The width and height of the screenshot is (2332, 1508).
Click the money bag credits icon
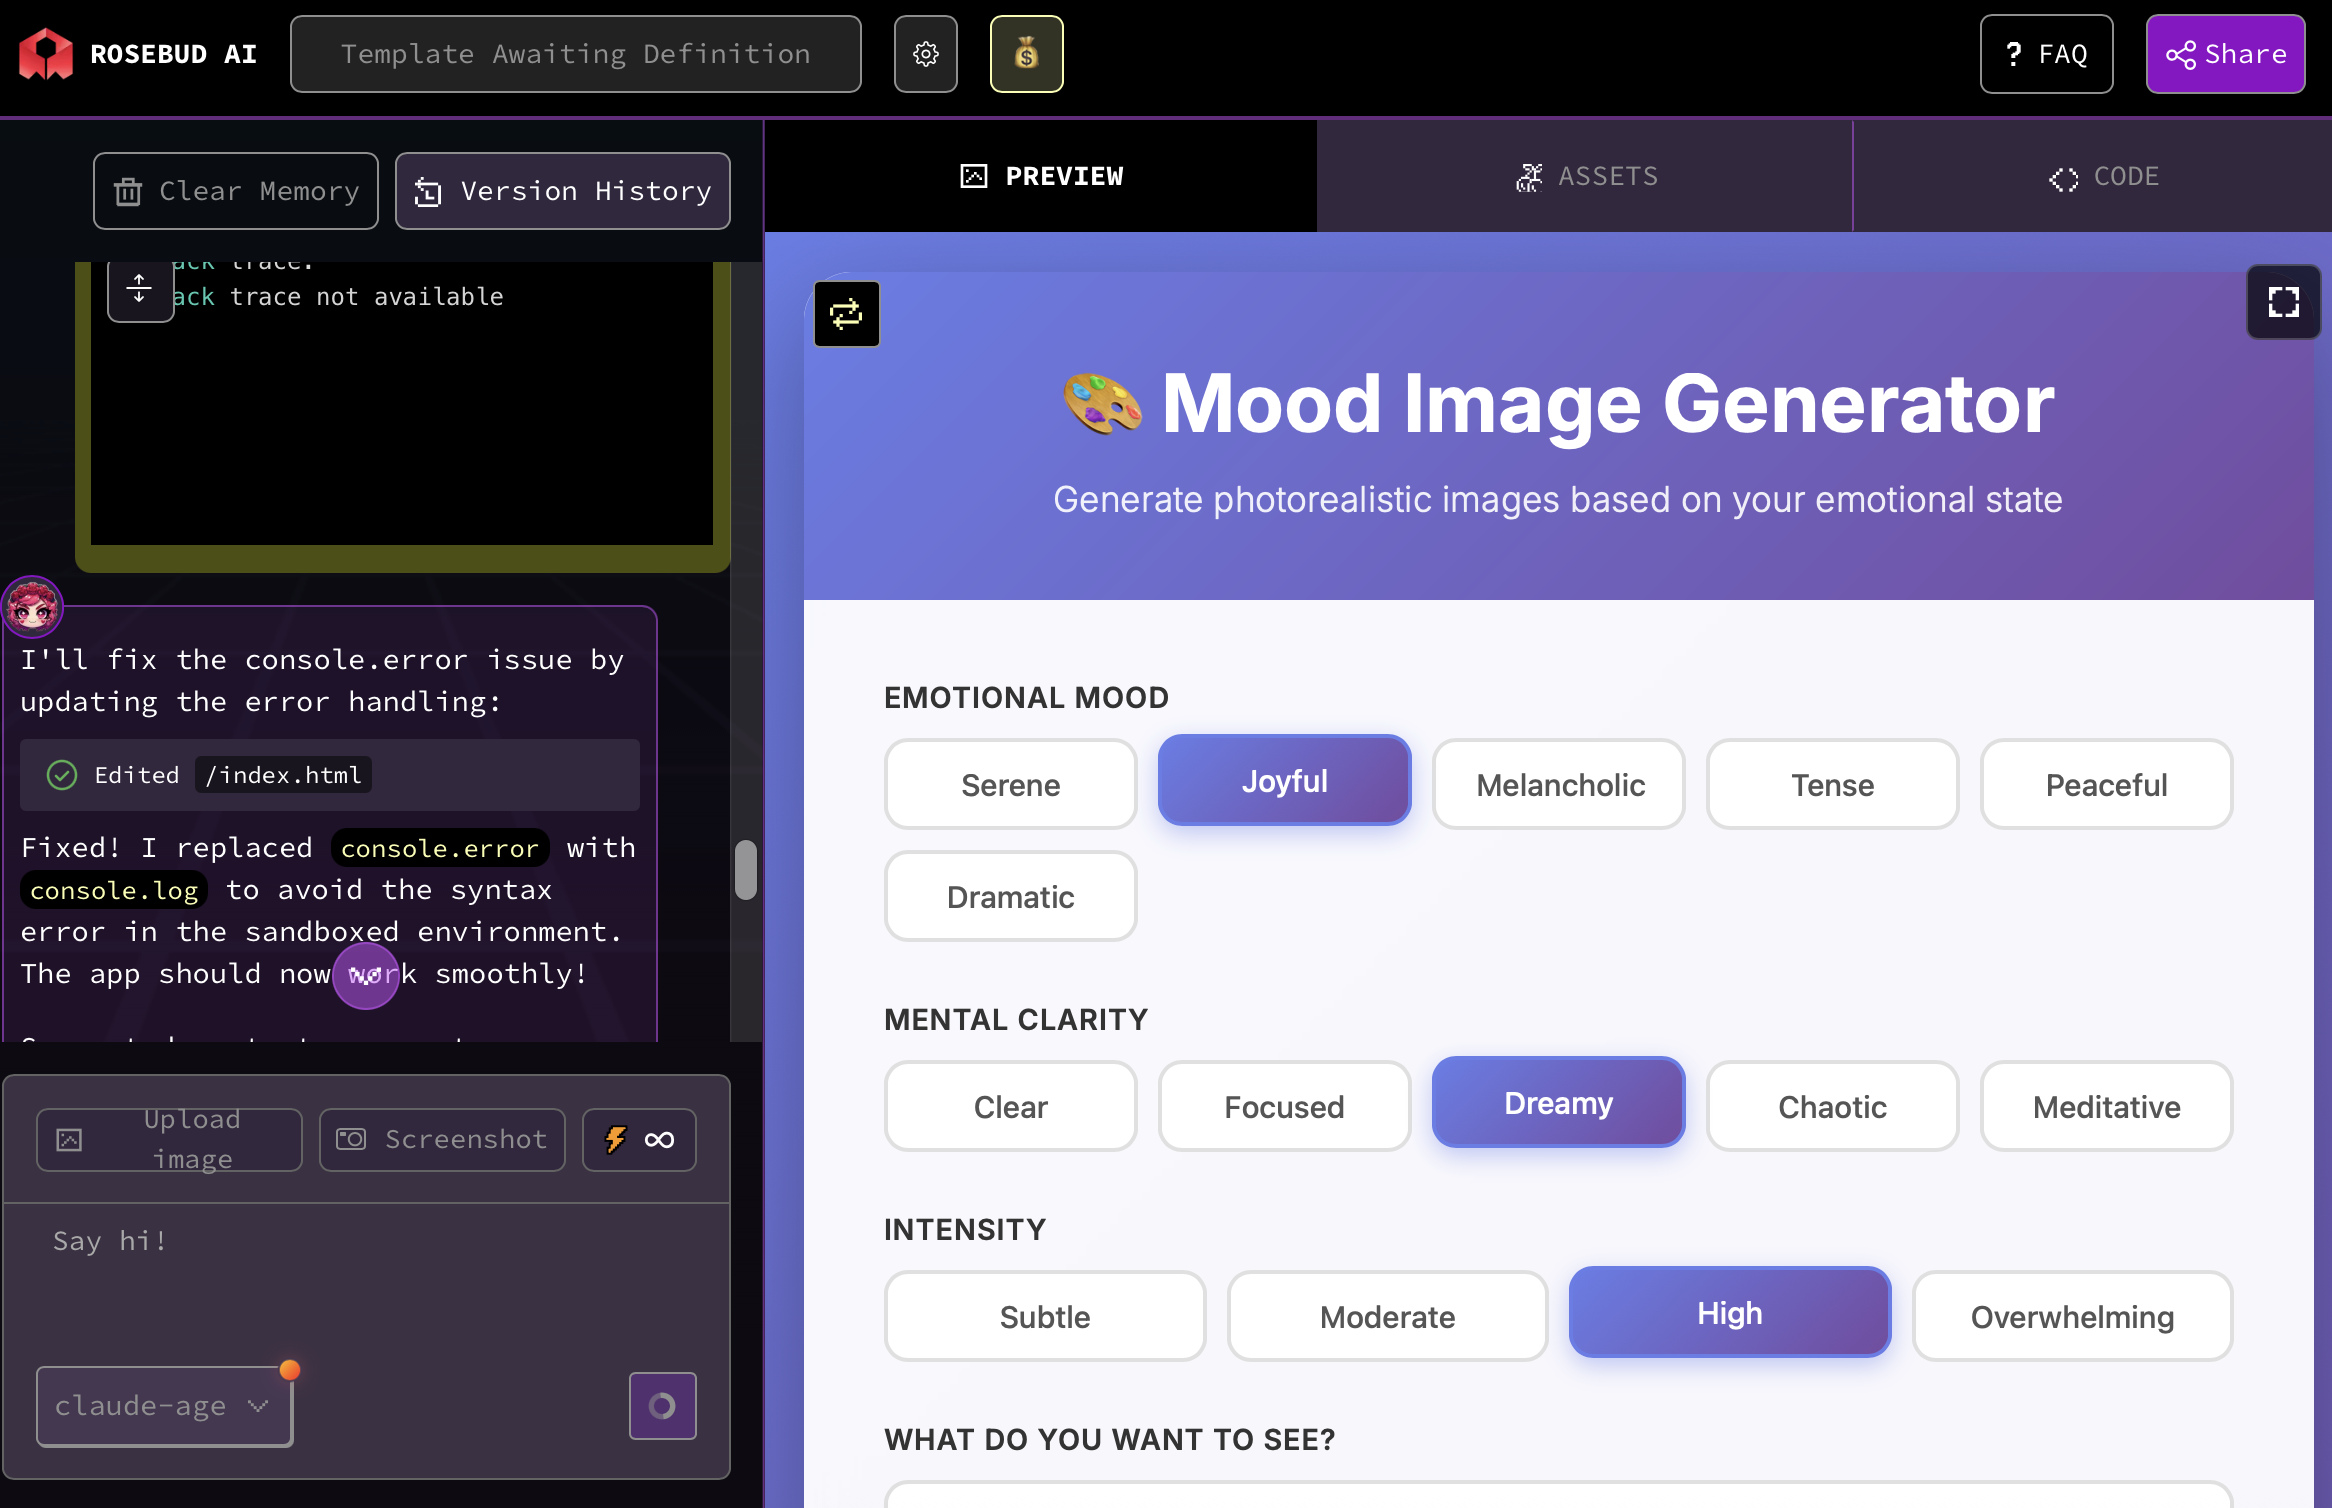click(x=1026, y=54)
